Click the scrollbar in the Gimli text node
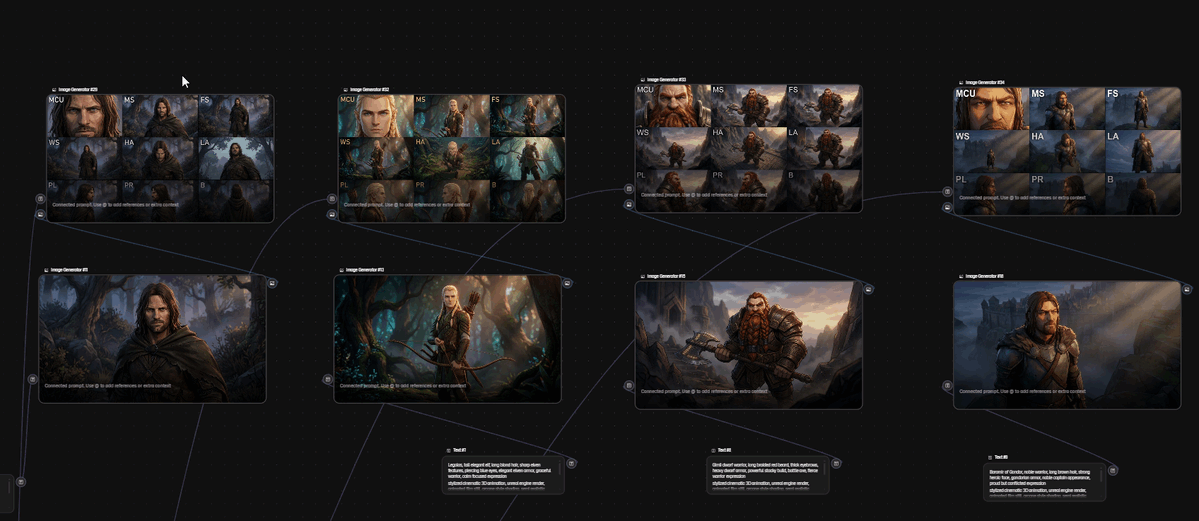 click(824, 468)
